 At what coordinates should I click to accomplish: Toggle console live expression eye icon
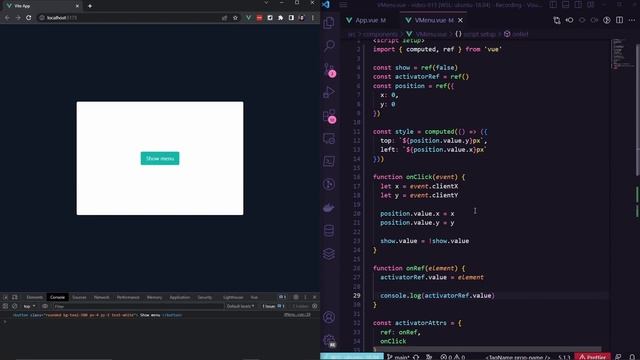point(45,306)
